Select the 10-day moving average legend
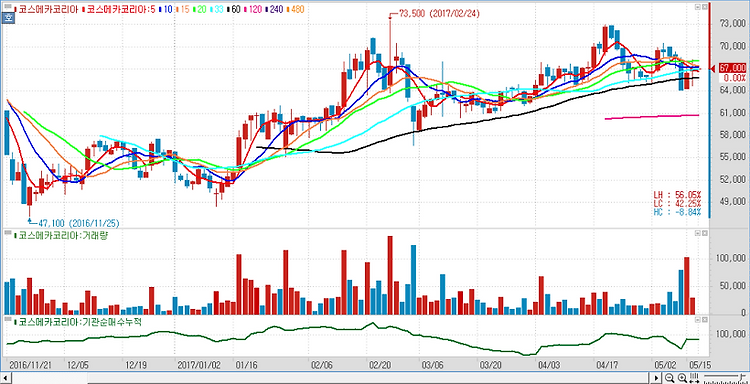Screen dimensions: 750x384 click(x=166, y=9)
